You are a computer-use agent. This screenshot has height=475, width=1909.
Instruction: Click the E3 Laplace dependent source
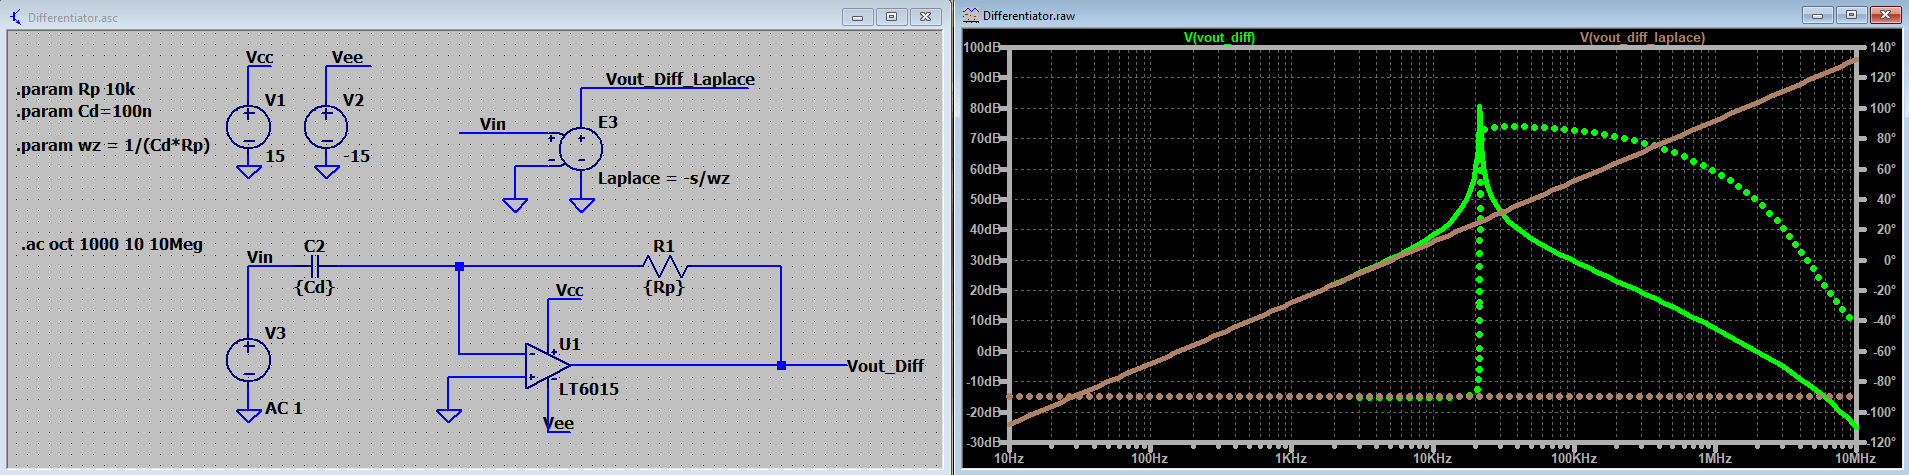click(x=581, y=149)
